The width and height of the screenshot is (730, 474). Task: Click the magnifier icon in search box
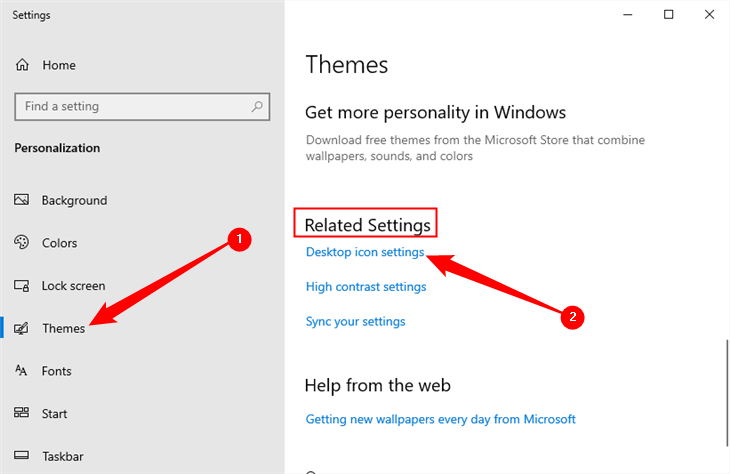coord(257,106)
